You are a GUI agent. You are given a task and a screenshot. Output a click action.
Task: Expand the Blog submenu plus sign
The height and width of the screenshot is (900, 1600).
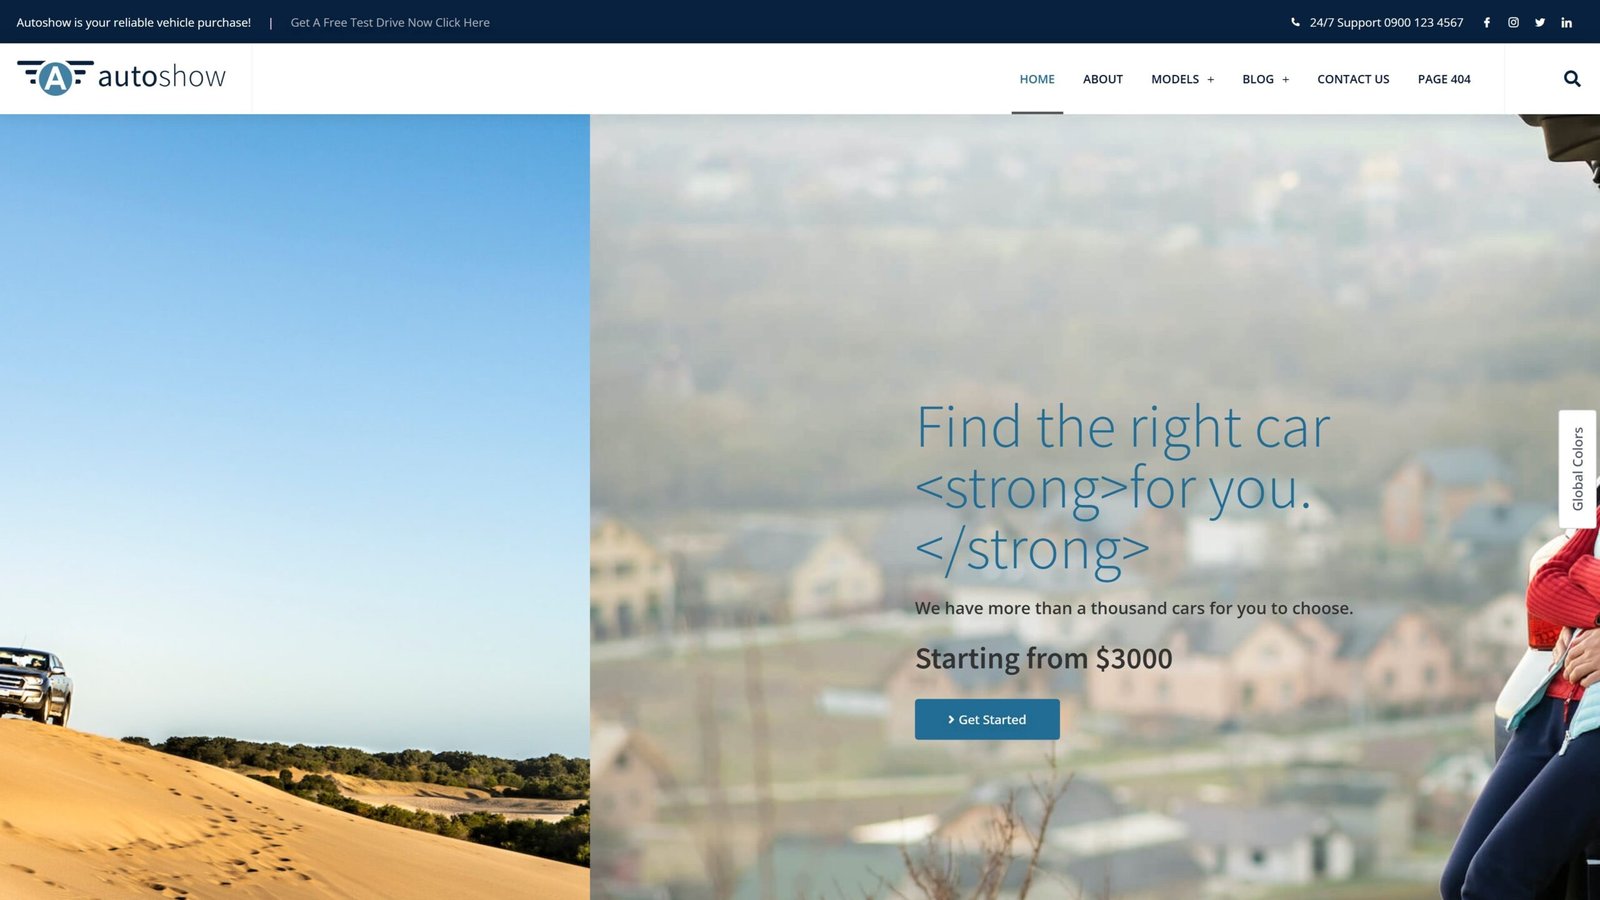tap(1285, 80)
